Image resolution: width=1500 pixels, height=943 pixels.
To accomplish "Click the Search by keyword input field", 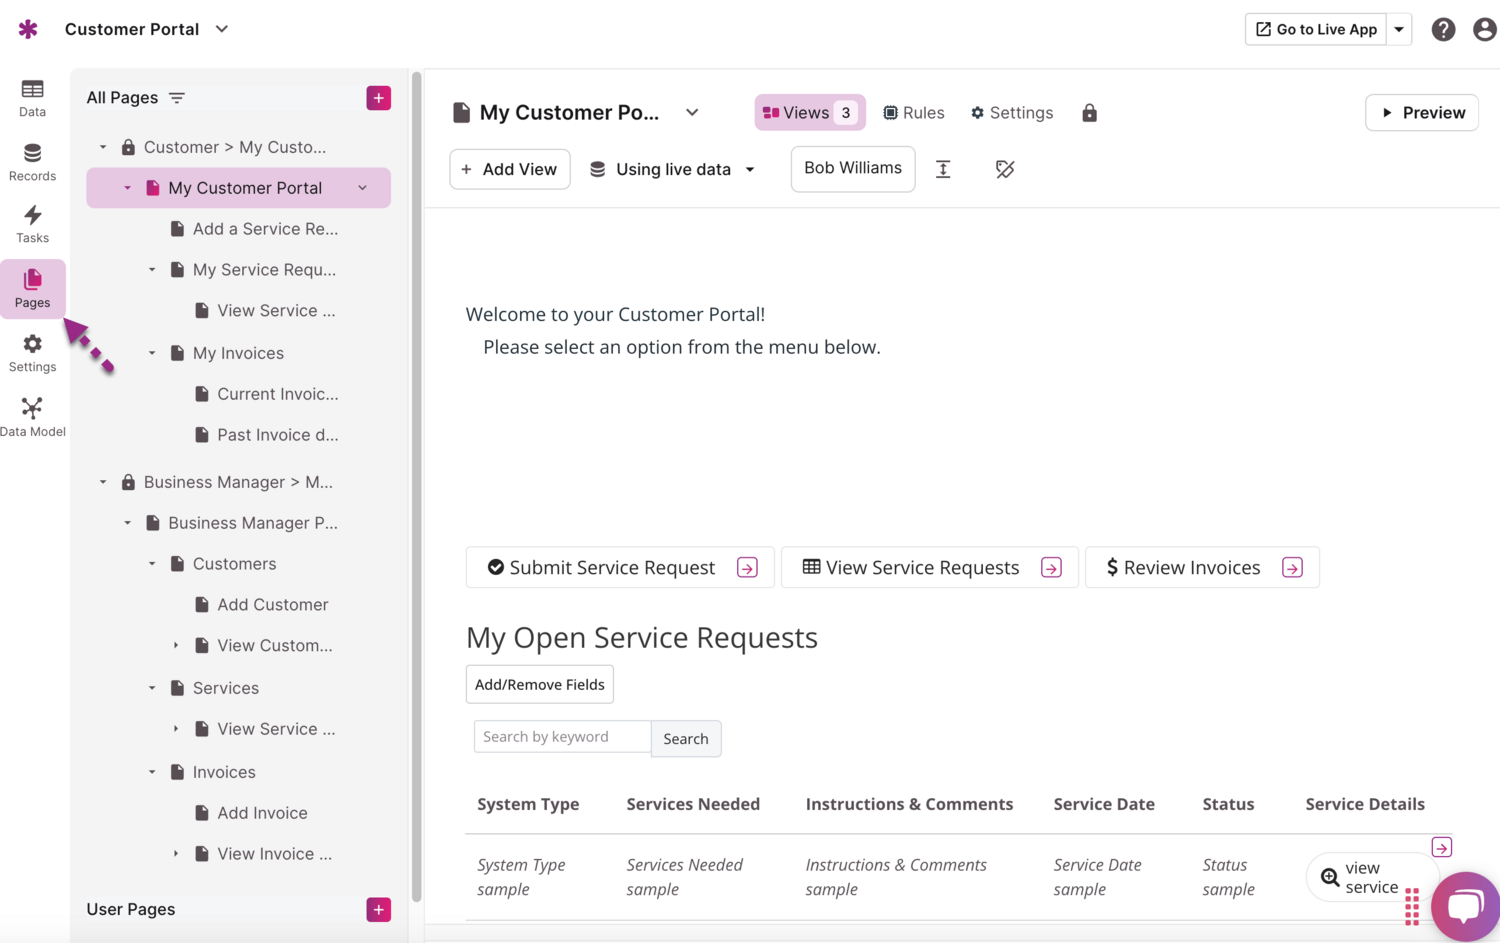I will (x=562, y=737).
